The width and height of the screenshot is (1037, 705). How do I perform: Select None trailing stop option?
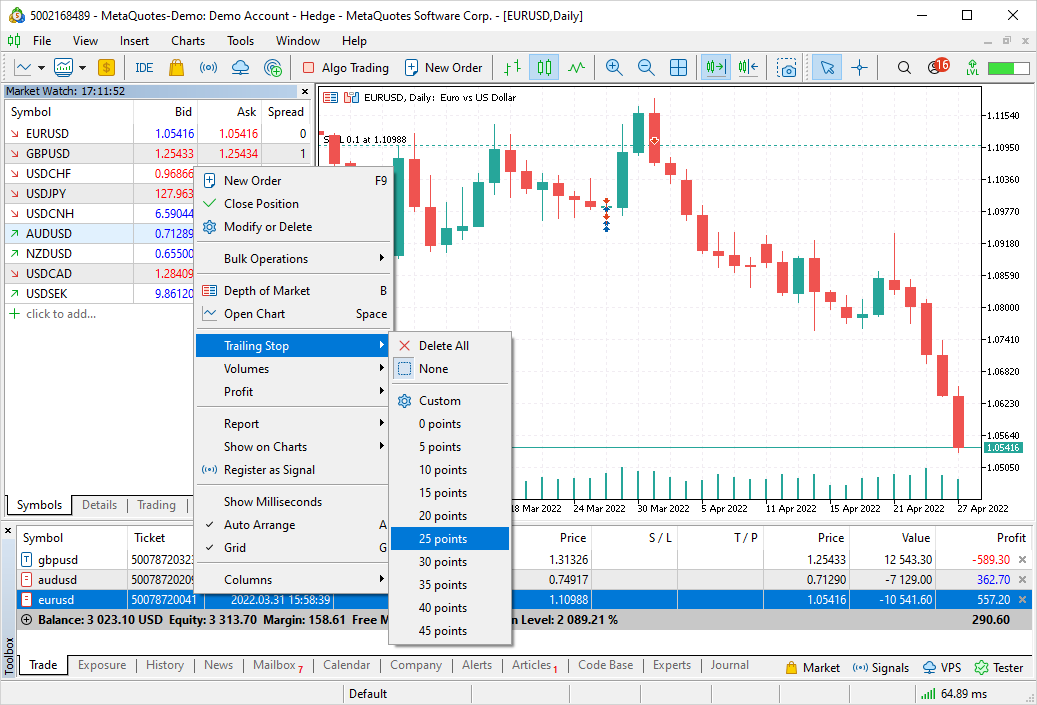click(433, 369)
